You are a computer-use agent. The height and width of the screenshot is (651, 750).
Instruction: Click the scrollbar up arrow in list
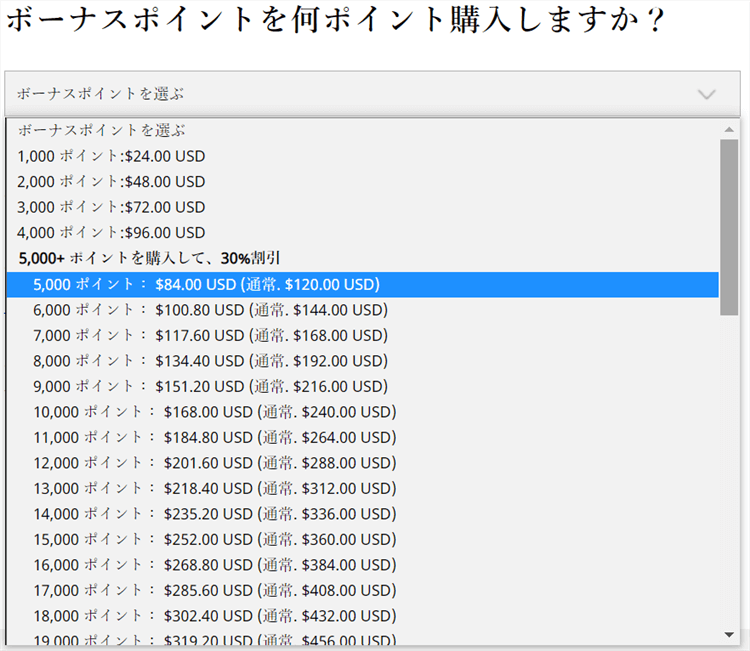729,129
